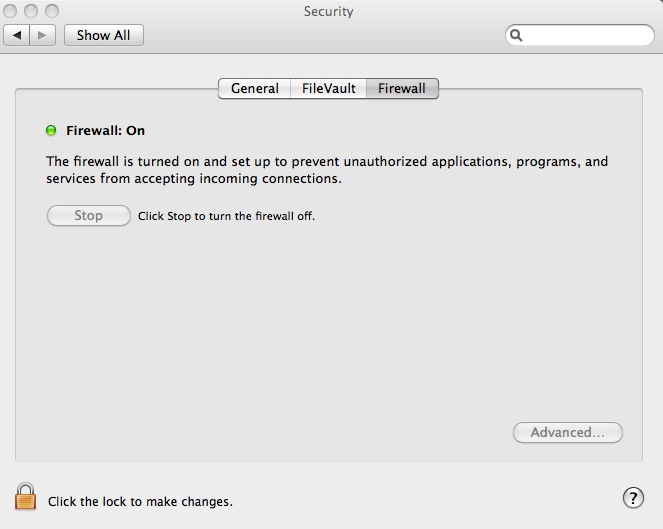This screenshot has height=529, width=663.
Task: Click the magnifying glass search icon
Action: [x=516, y=35]
